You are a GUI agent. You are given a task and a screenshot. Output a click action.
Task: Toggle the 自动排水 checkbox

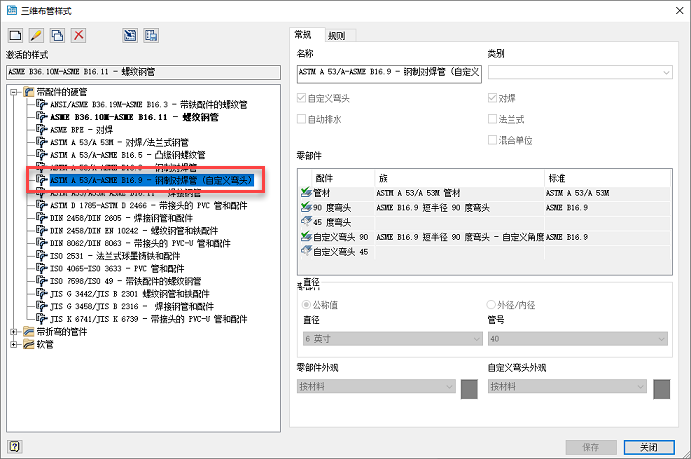(301, 119)
